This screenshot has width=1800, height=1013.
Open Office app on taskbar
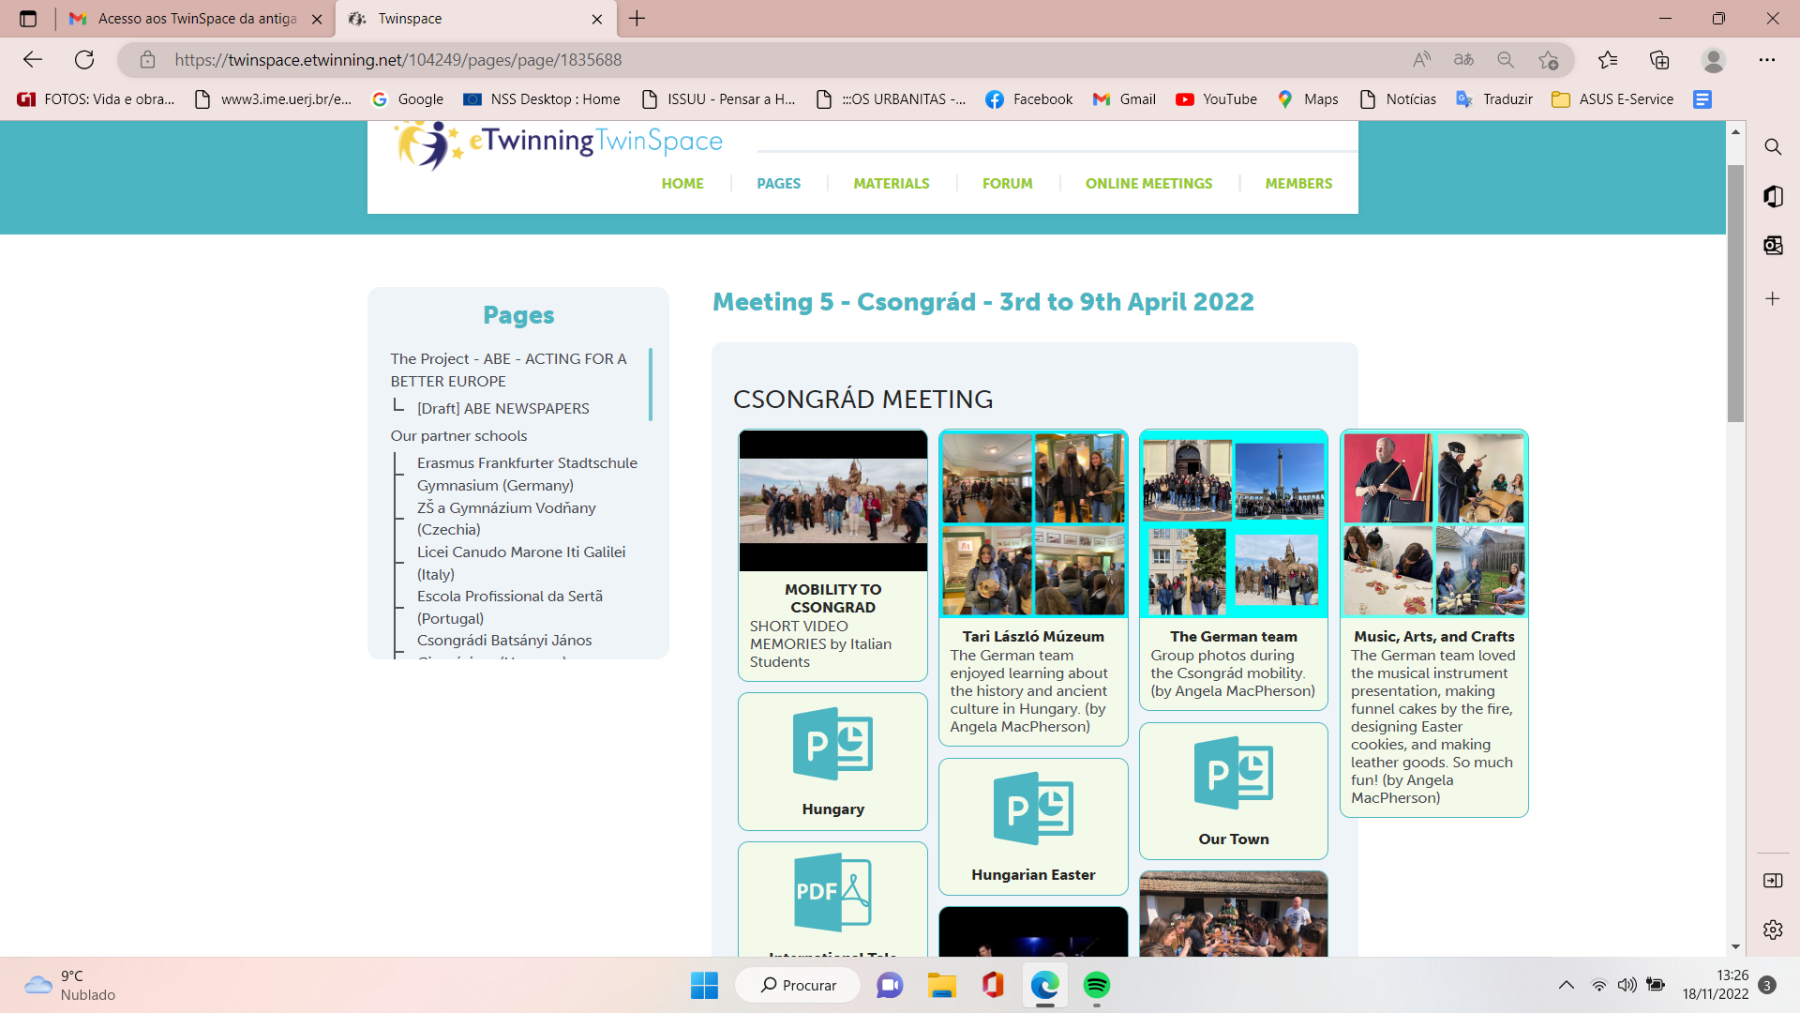(x=993, y=985)
